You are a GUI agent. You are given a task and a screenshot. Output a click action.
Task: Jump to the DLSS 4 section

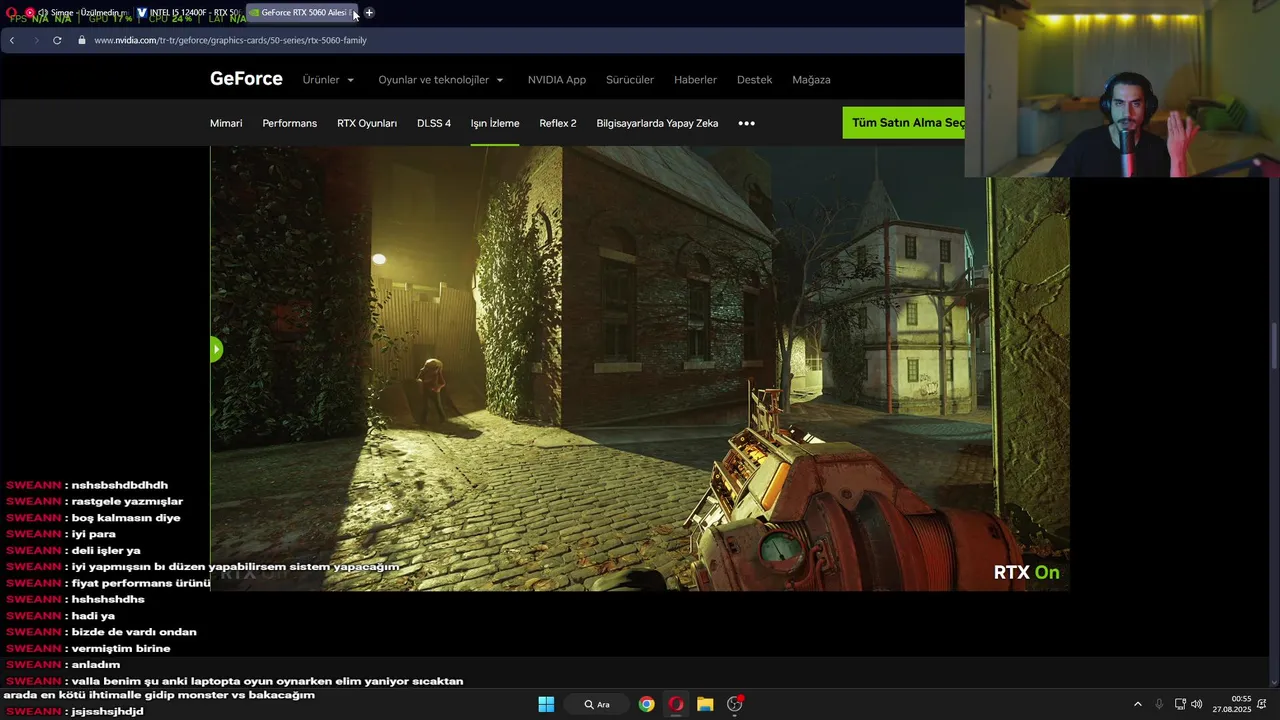coord(434,123)
